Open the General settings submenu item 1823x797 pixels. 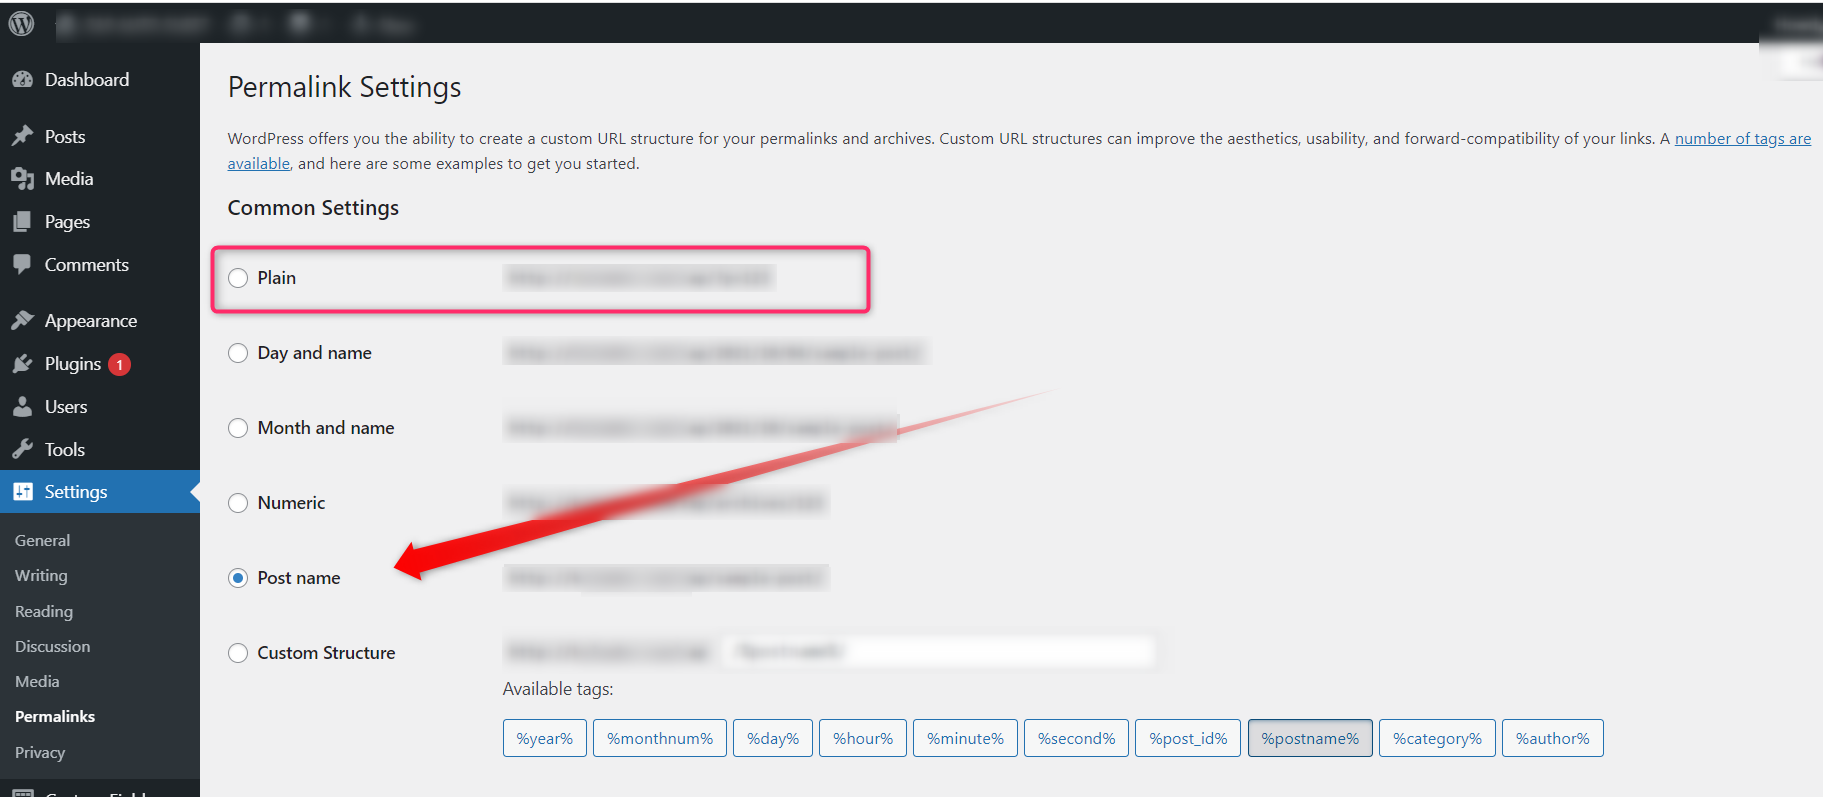click(43, 541)
